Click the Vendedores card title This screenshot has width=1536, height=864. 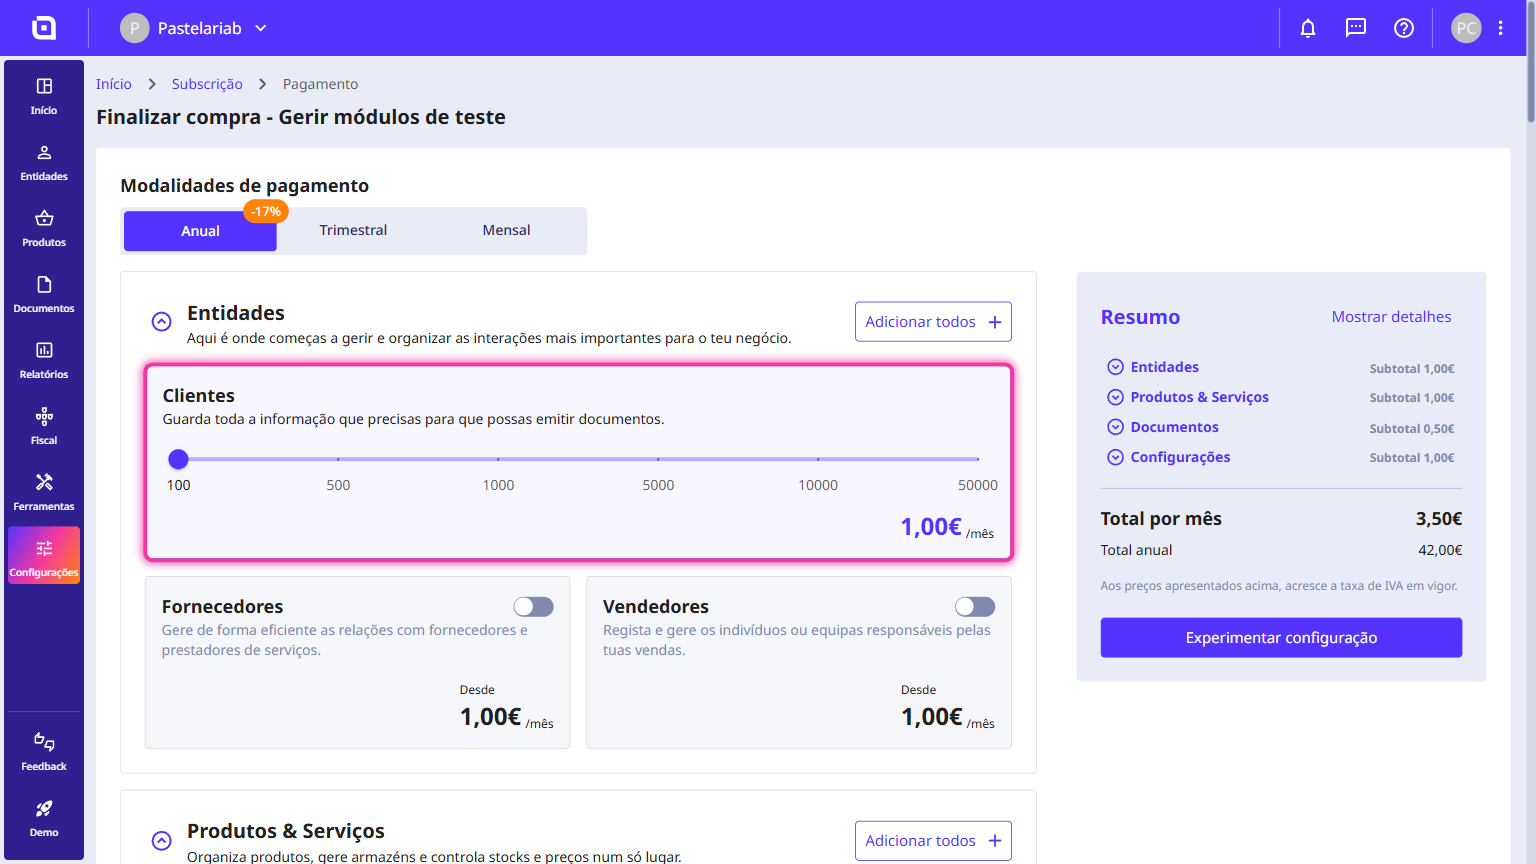tap(656, 606)
